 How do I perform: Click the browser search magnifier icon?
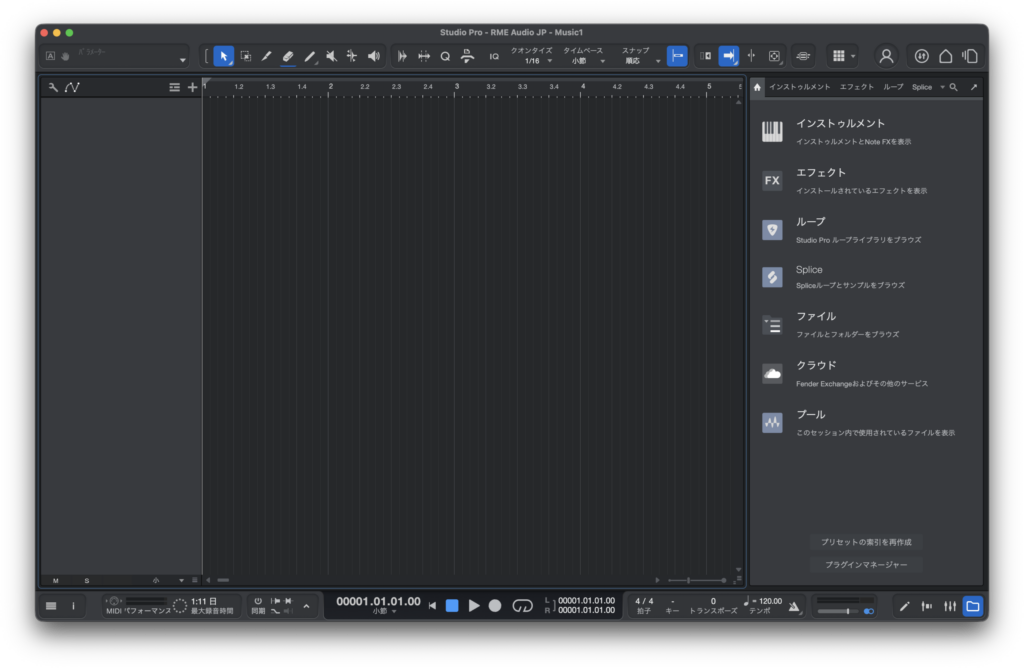point(954,87)
